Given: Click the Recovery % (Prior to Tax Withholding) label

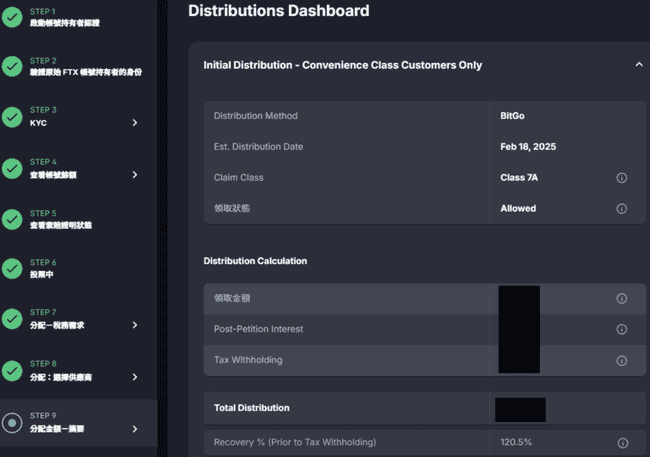Looking at the screenshot, I should click(x=295, y=442).
